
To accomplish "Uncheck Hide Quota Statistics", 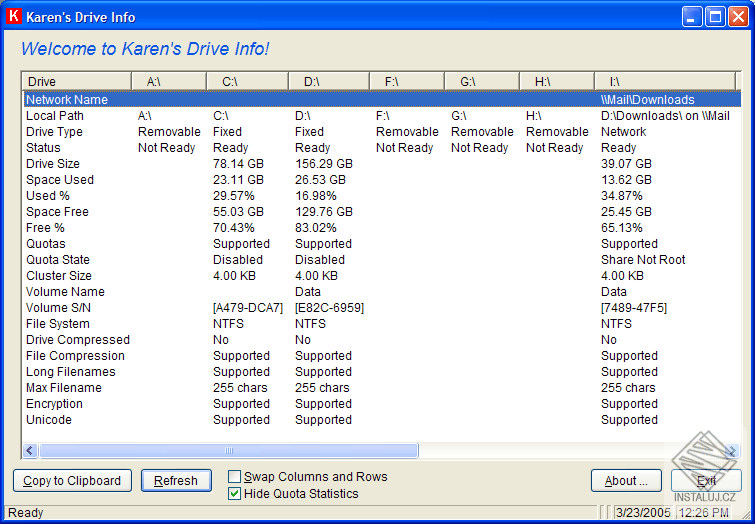I will (234, 494).
